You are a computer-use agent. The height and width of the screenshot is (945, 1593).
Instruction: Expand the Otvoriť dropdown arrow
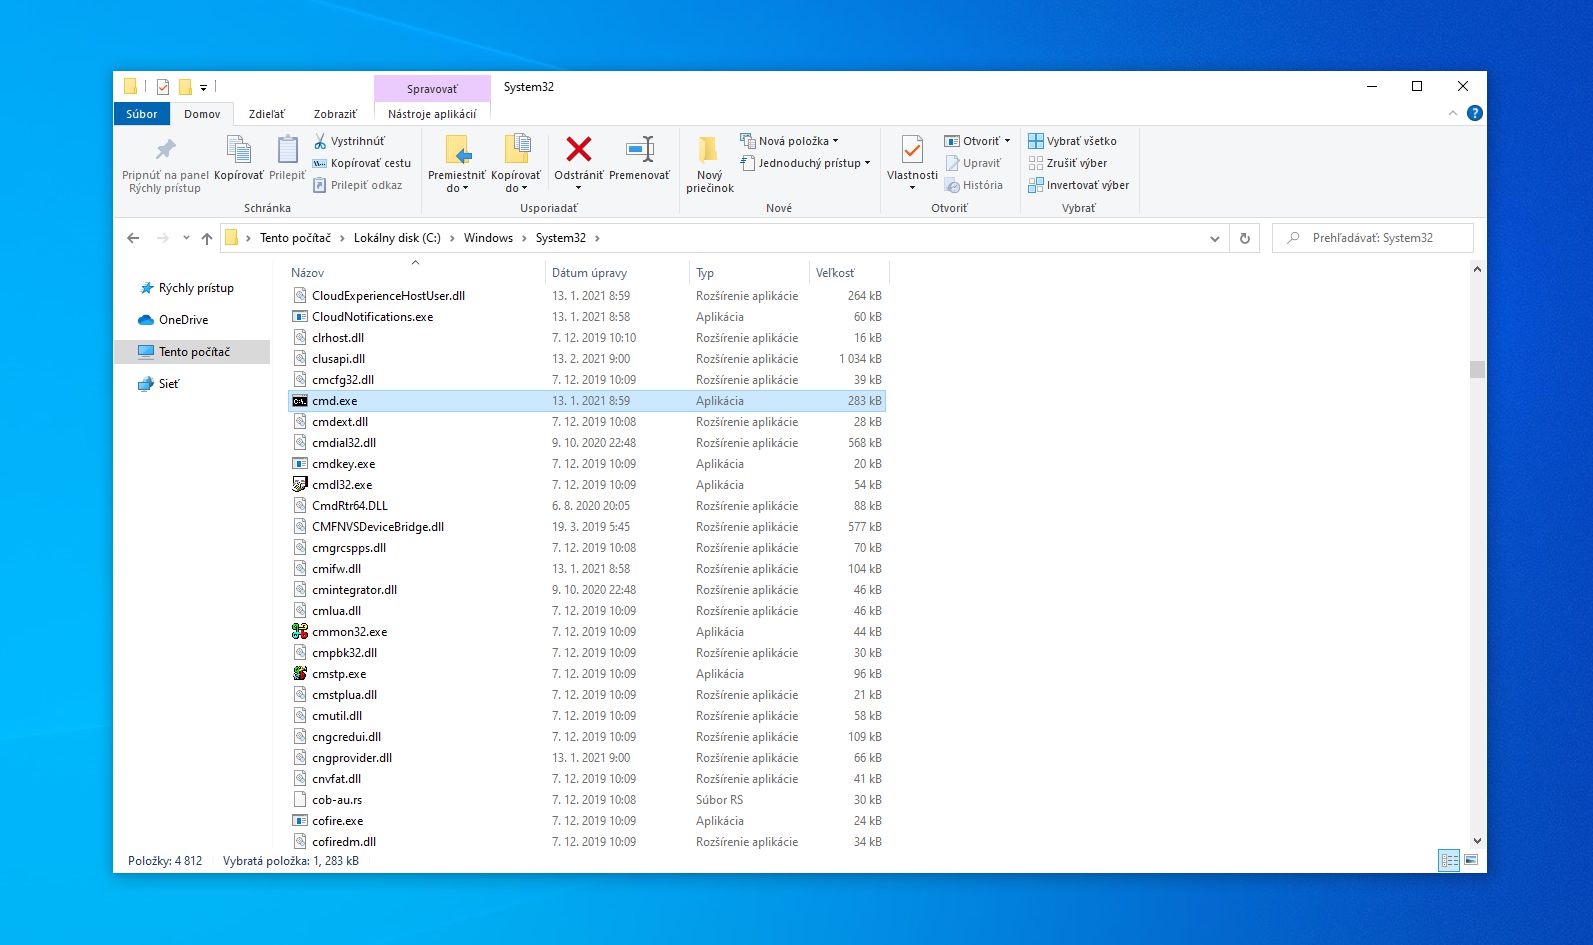click(1008, 141)
